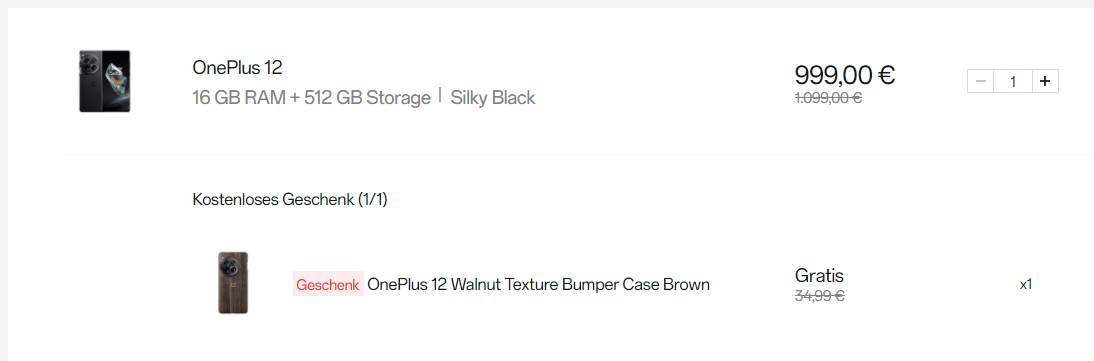The height and width of the screenshot is (361, 1094).
Task: Click the crossed-out 34,99 € price
Action: tap(820, 296)
